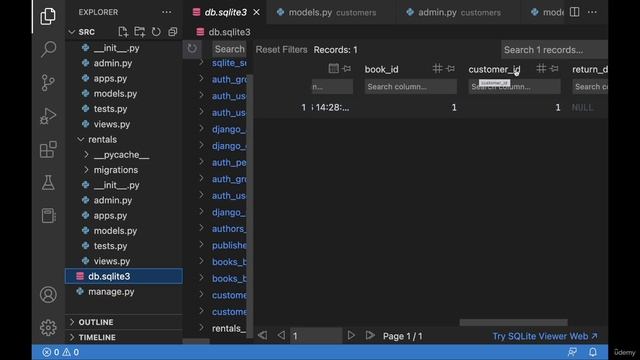Switch to the db.sqlite3 tab

click(225, 12)
